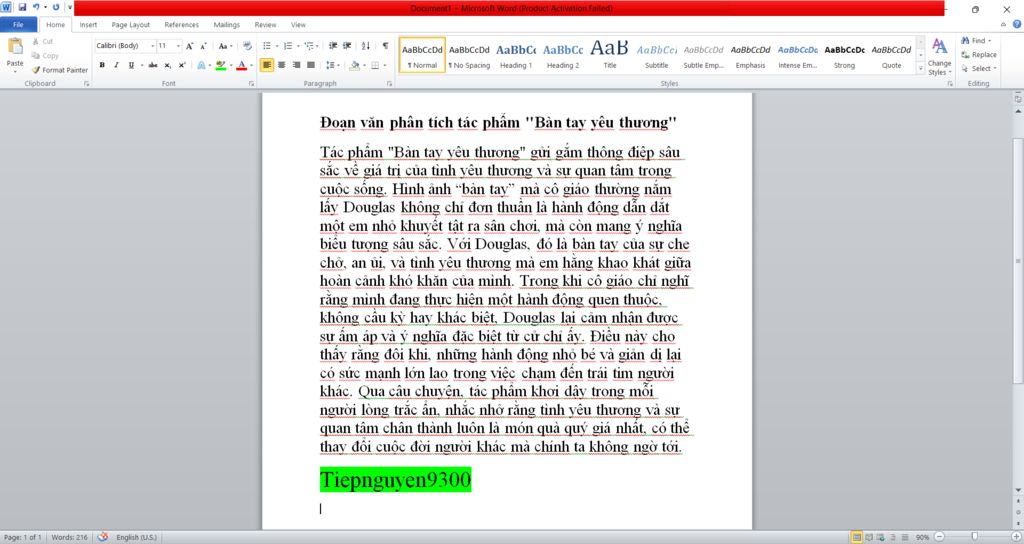Apply the Title style
The height and width of the screenshot is (544, 1024).
coord(609,55)
